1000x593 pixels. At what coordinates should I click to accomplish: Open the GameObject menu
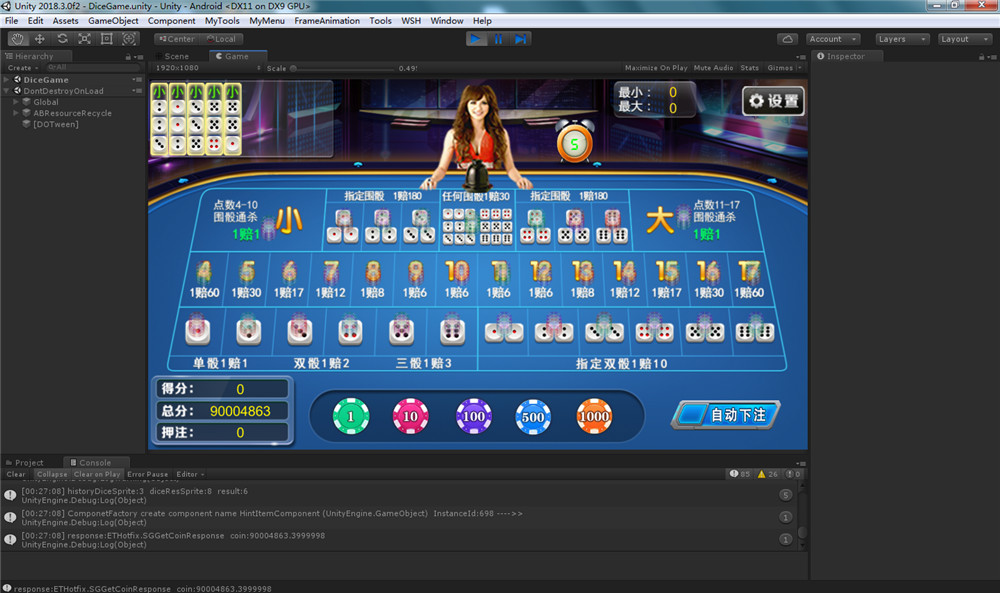click(112, 20)
